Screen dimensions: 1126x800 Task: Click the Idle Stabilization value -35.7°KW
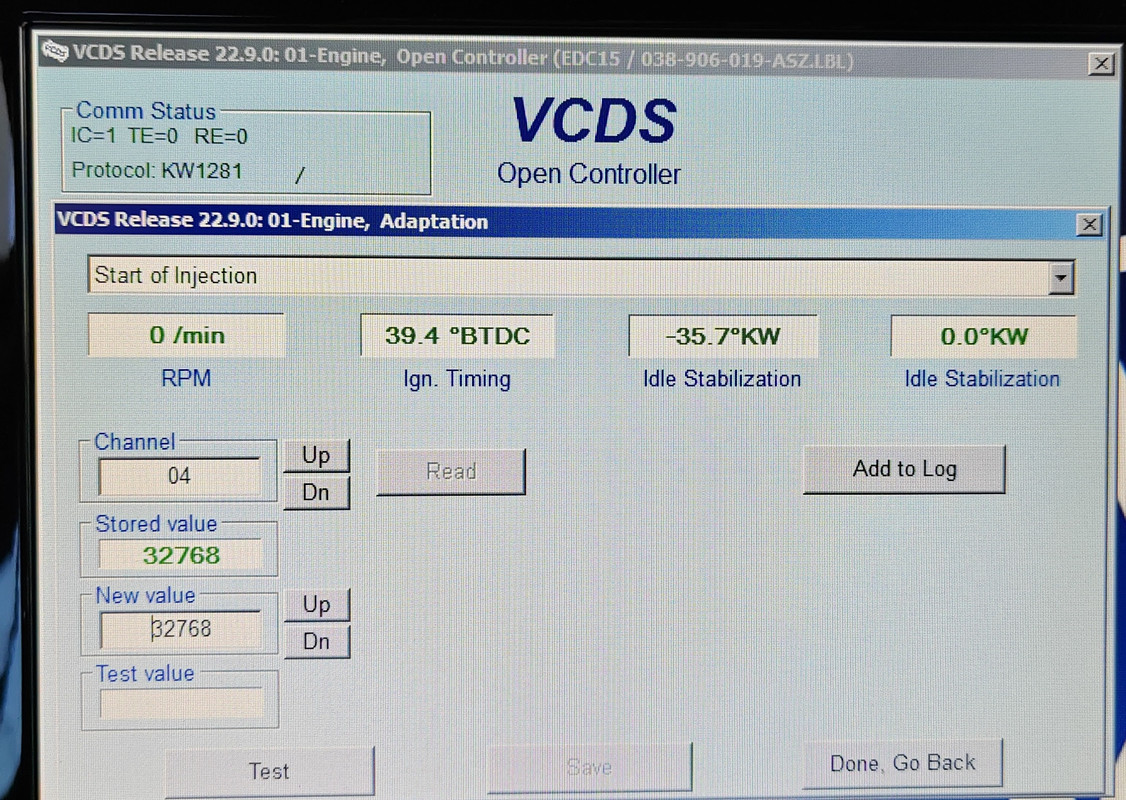(x=723, y=336)
